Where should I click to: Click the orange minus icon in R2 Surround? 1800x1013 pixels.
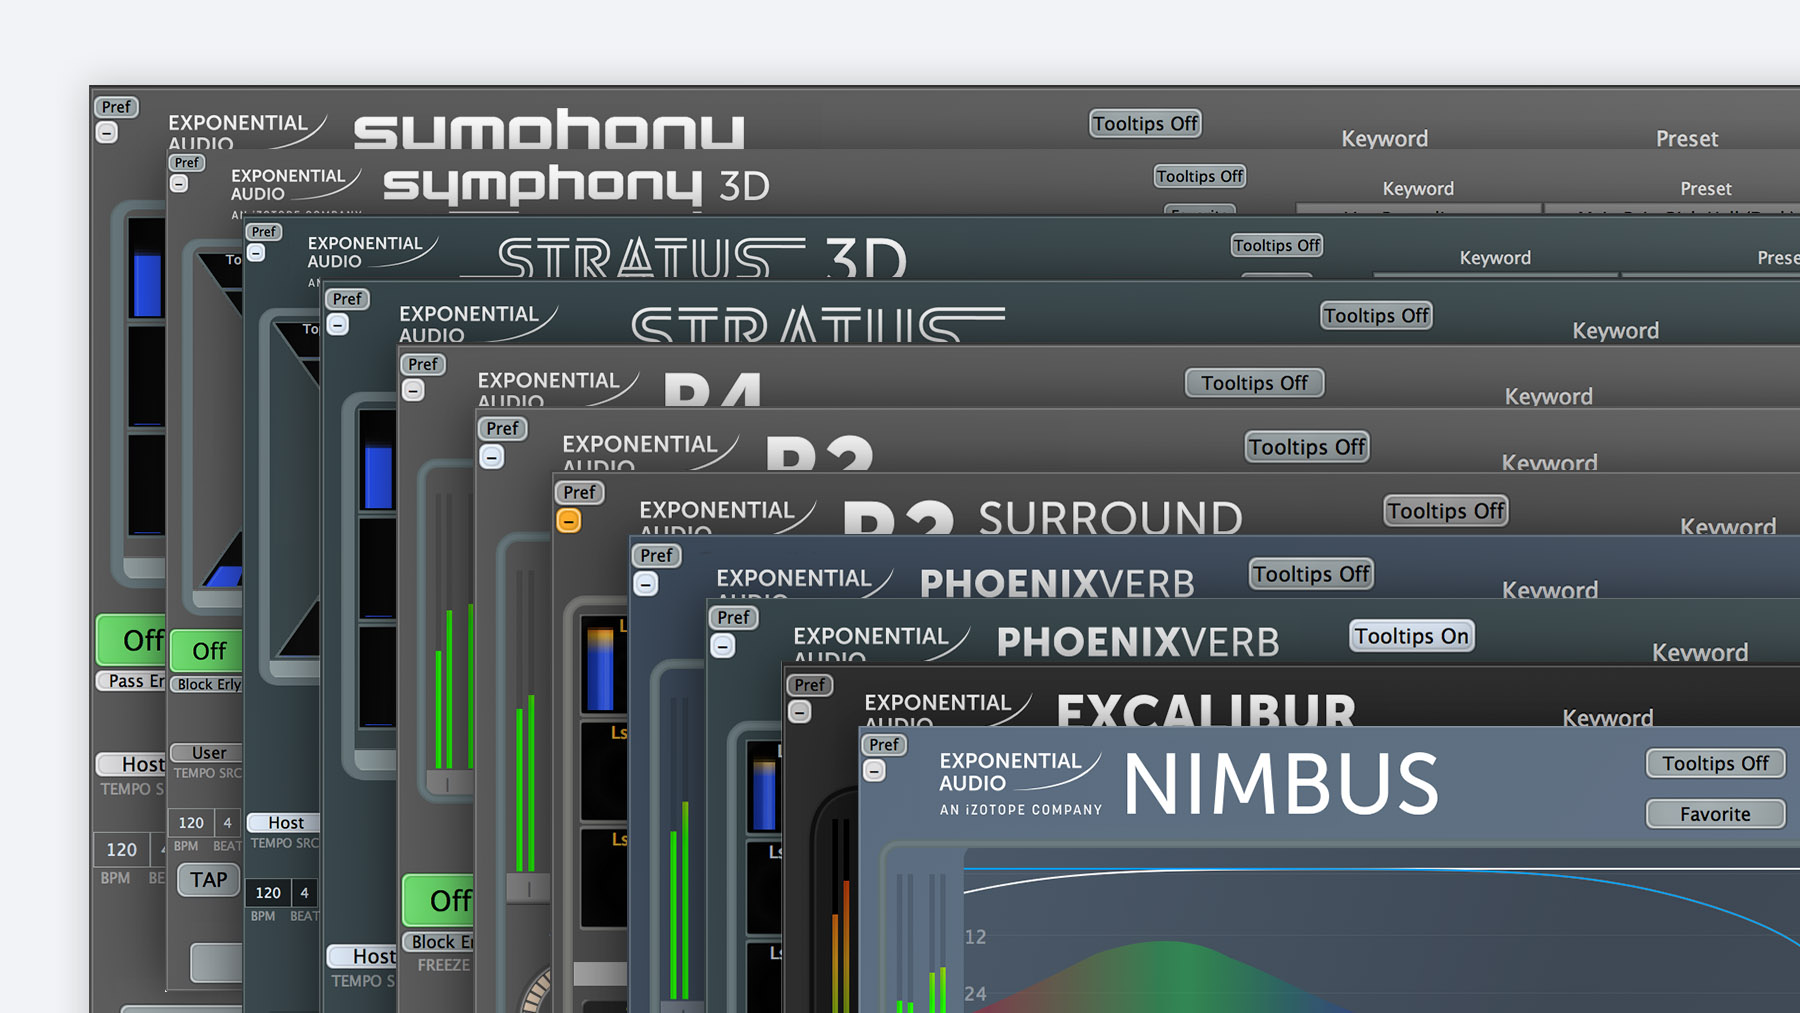(568, 521)
